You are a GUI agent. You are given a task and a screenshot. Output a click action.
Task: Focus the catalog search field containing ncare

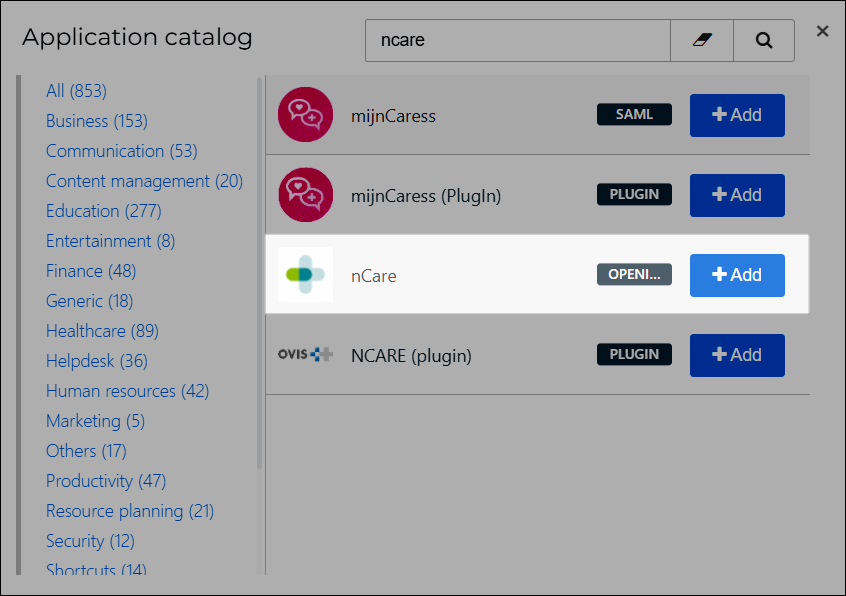coord(518,40)
